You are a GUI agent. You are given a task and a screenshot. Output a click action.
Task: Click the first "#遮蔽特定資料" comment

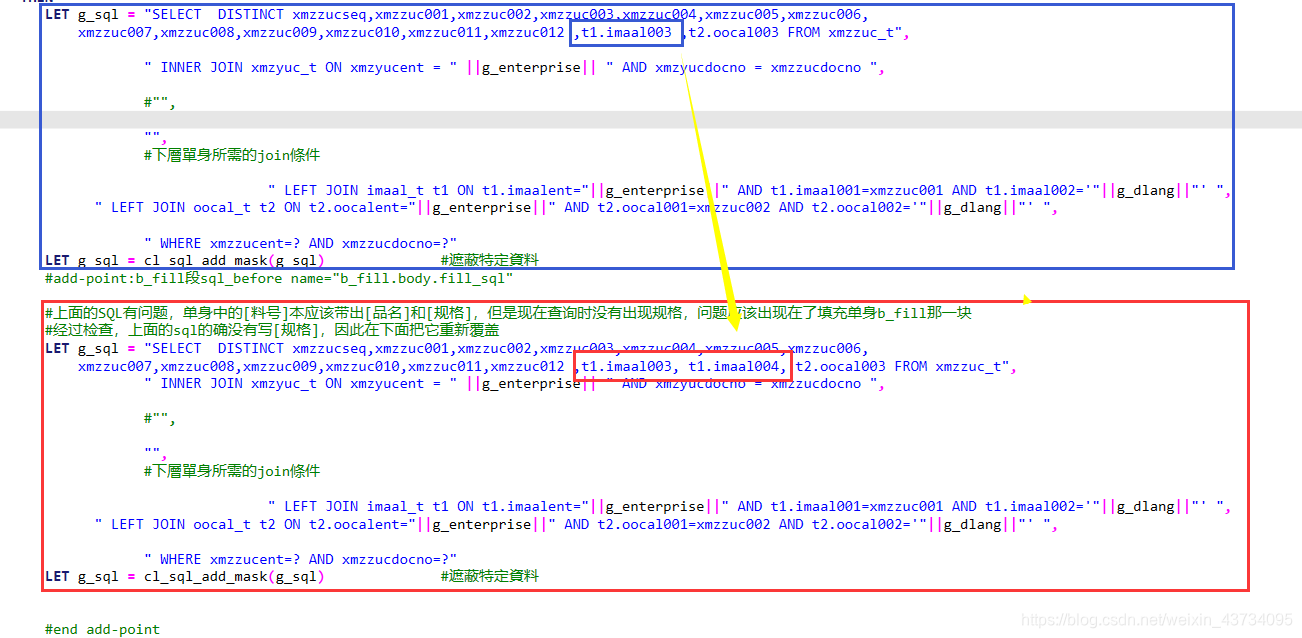[x=489, y=260]
